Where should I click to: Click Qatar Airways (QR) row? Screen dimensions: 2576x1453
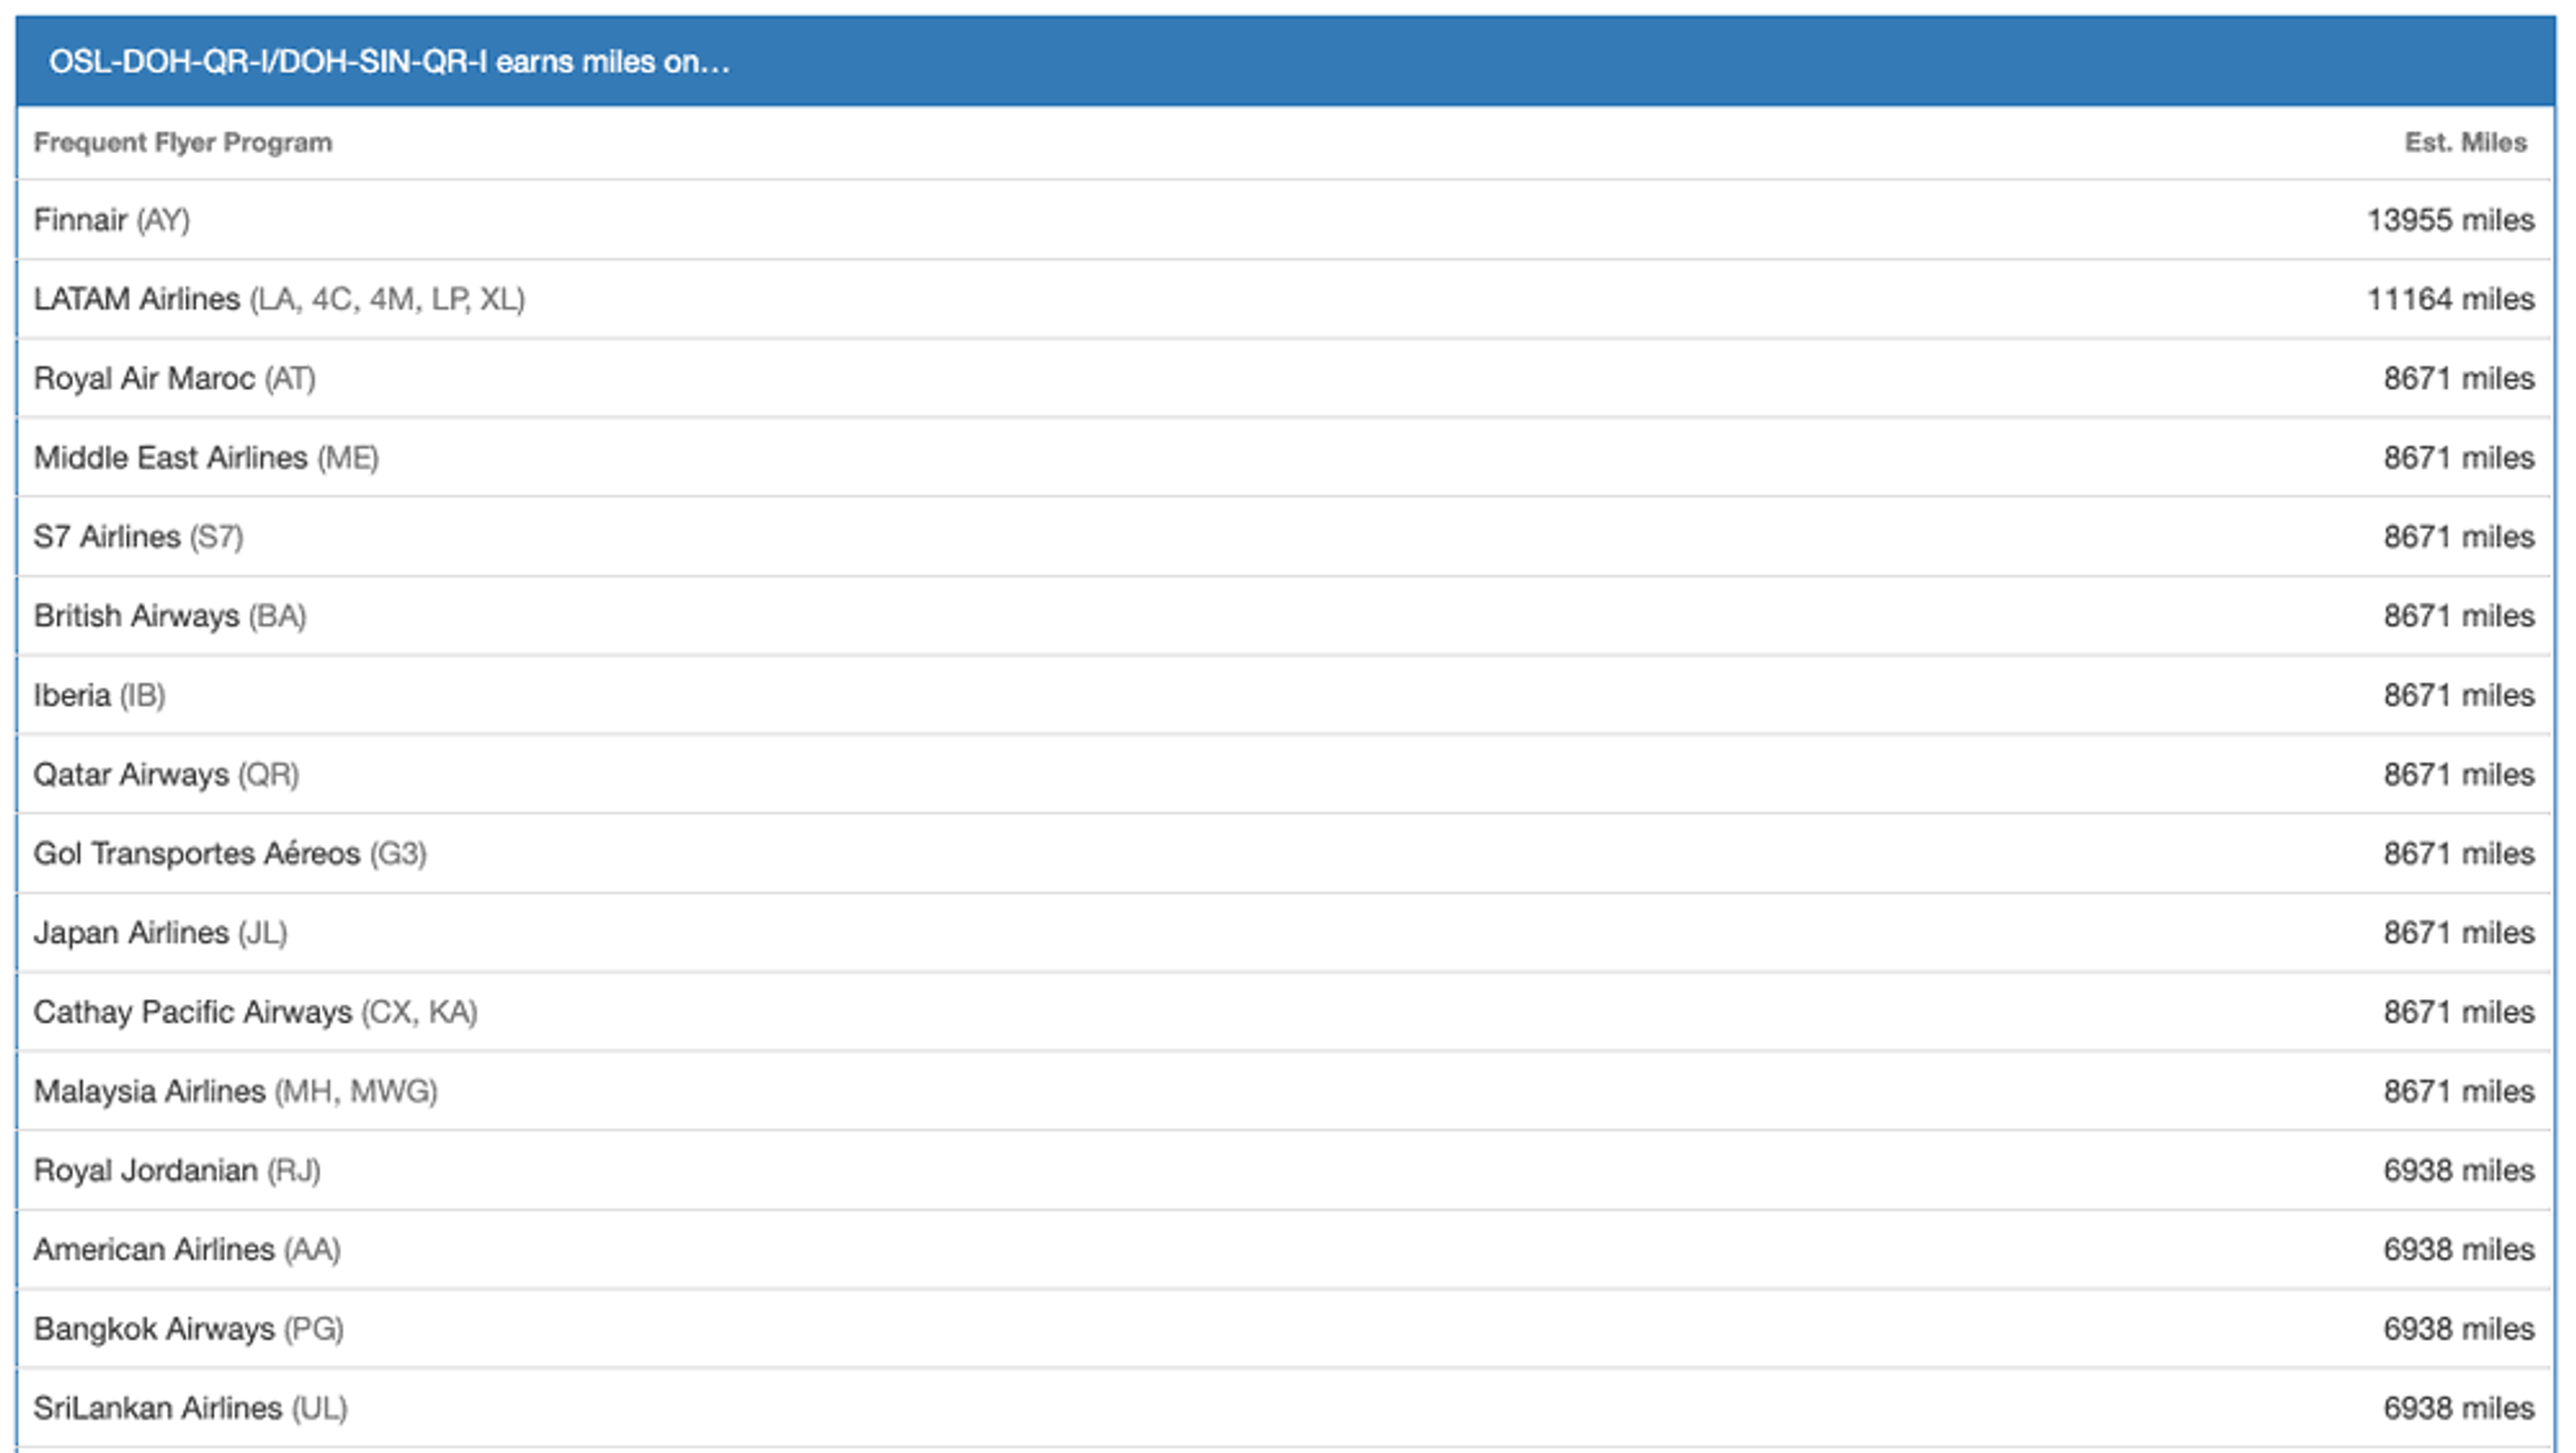pos(166,774)
